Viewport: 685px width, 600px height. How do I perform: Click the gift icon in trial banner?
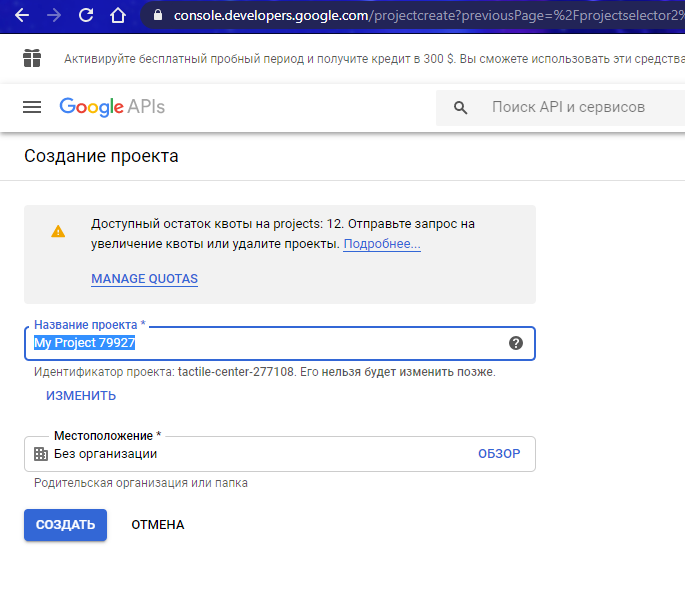tap(32, 58)
